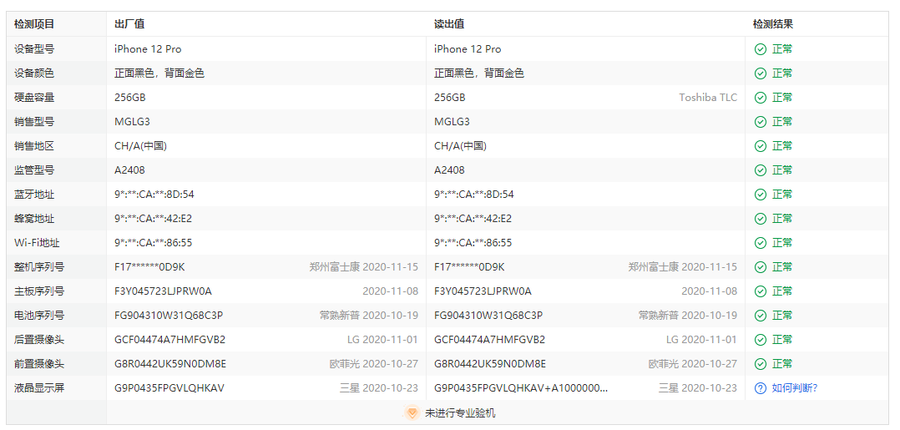Viewport: 900px width, 430px height.
Task: Click the green check icon in 销售型号 row
Action: coord(760,122)
